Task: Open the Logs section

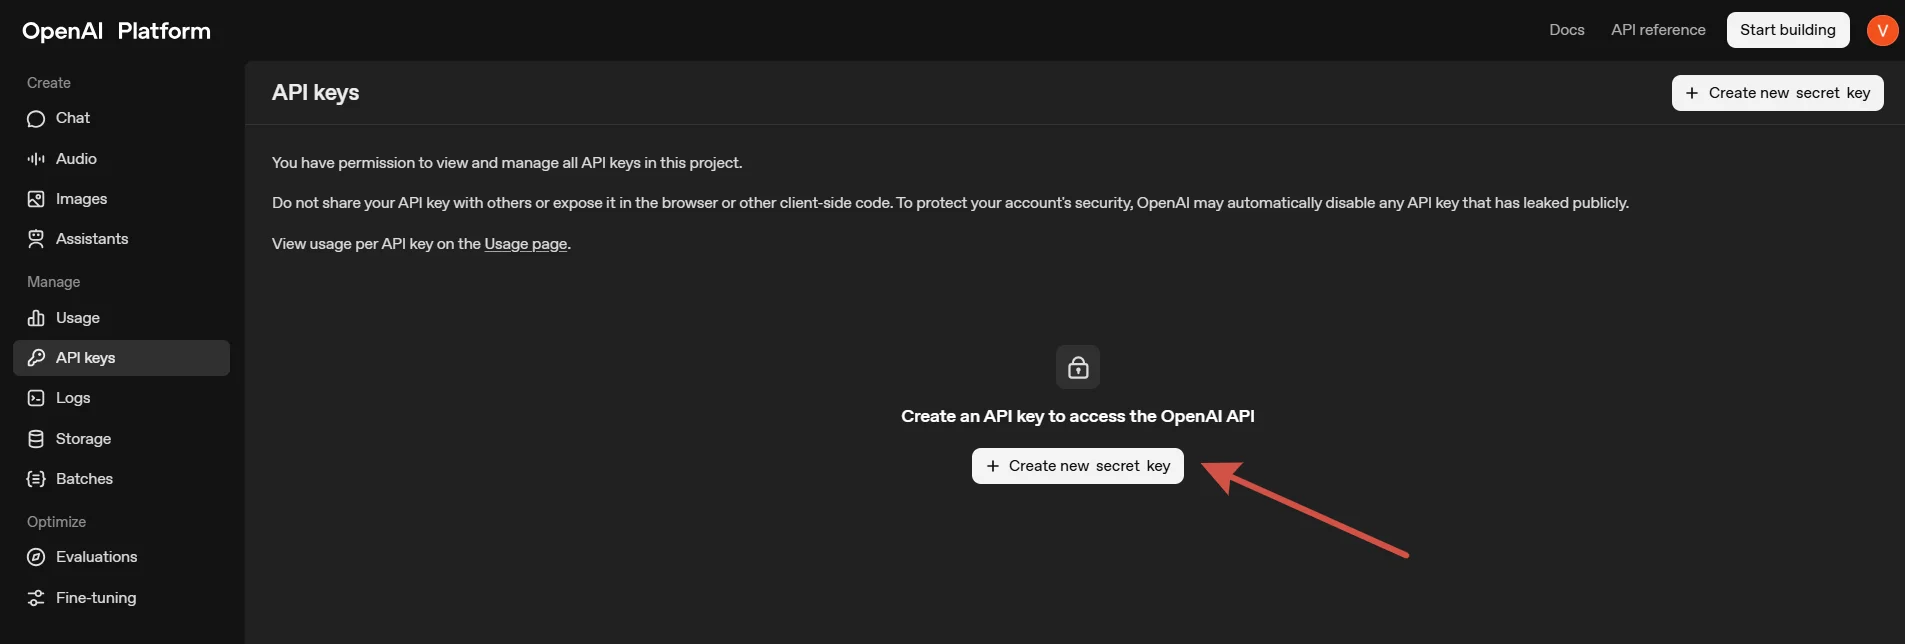Action: click(x=121, y=398)
